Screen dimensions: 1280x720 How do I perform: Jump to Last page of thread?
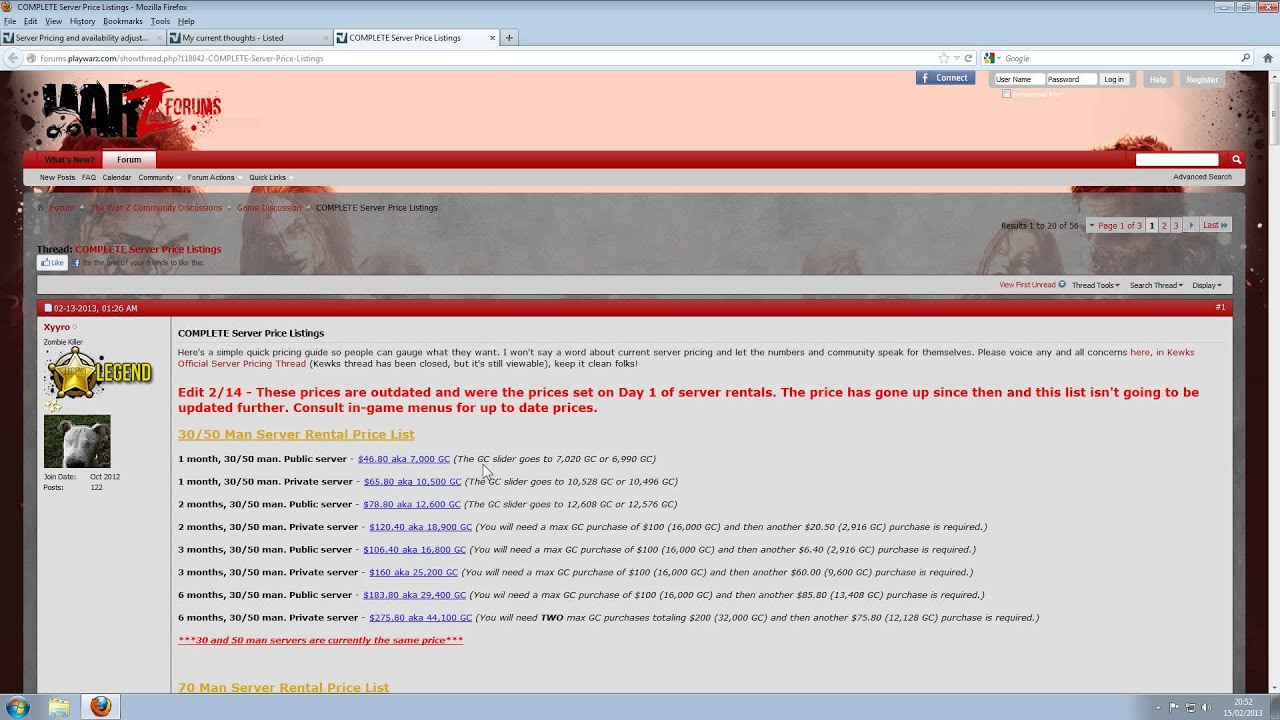point(1215,226)
